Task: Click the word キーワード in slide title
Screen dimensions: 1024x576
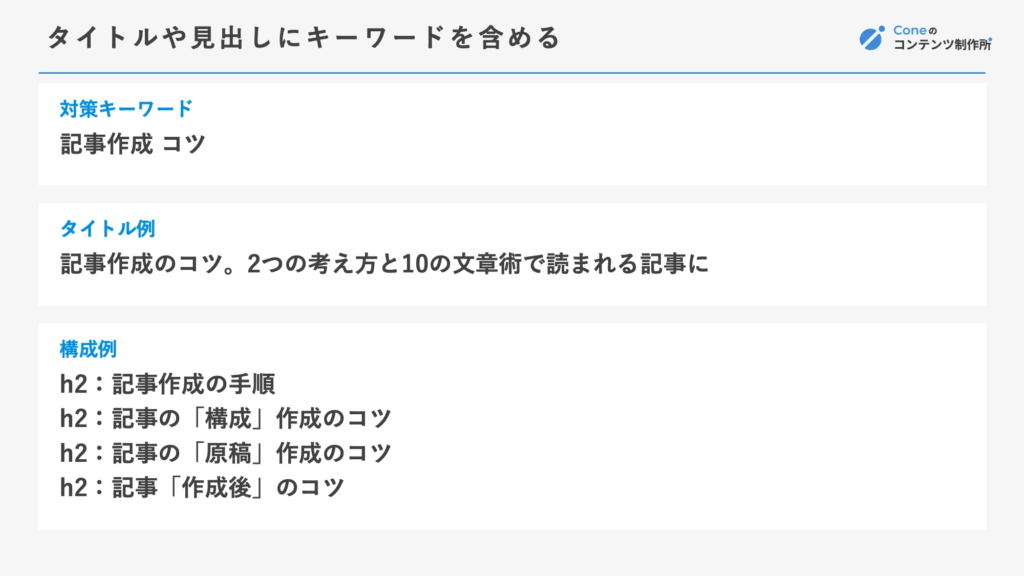Action: [x=376, y=37]
